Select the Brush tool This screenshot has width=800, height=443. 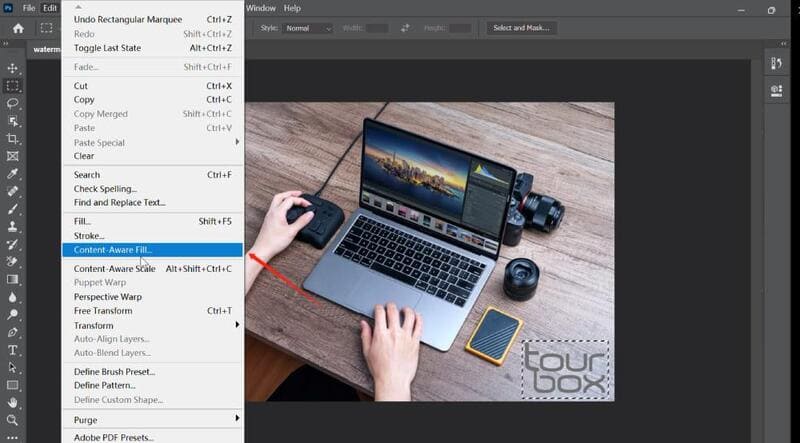(x=12, y=209)
